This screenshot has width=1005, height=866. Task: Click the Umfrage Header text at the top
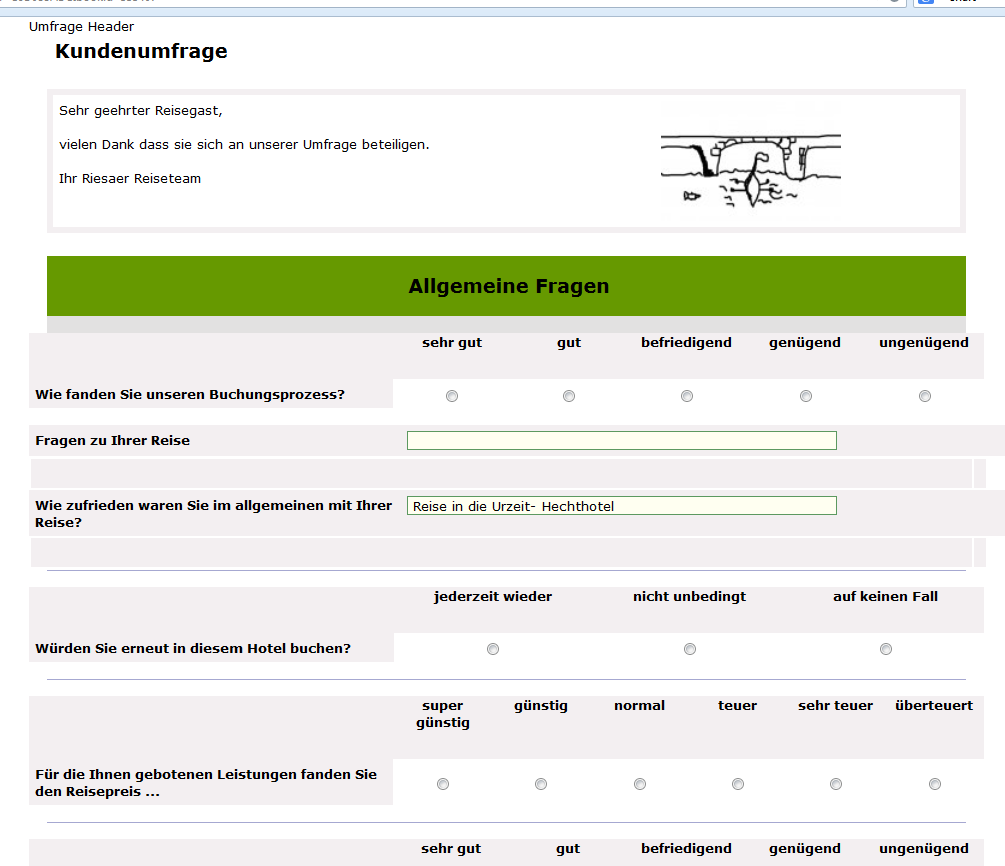81,27
